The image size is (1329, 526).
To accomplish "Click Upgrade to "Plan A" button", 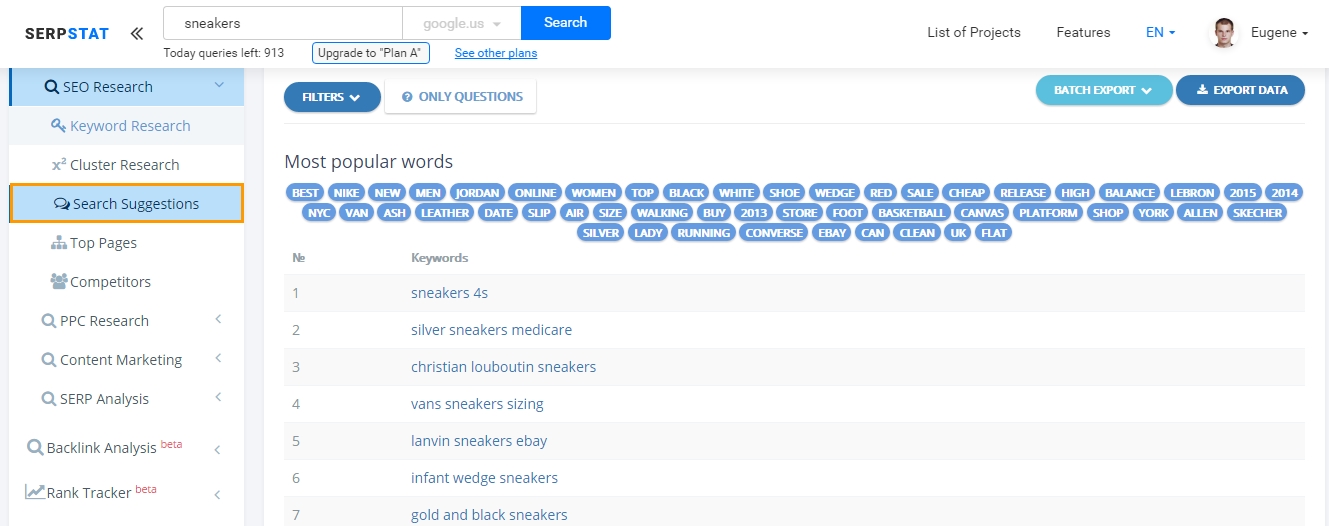I will (x=371, y=53).
